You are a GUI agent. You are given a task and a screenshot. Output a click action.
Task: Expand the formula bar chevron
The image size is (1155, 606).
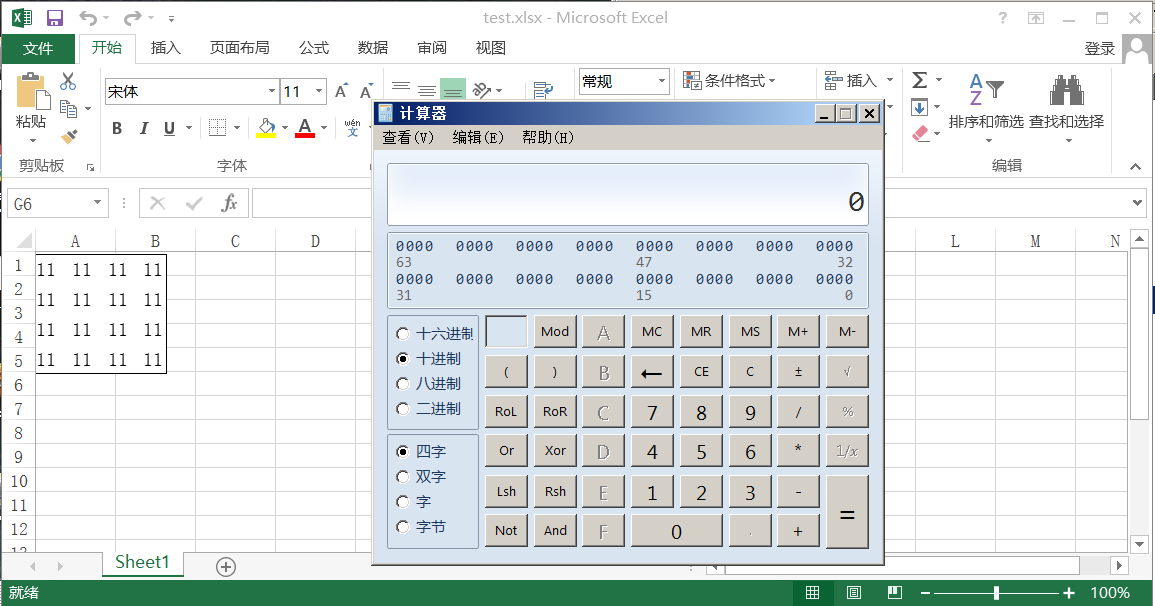pos(1138,202)
